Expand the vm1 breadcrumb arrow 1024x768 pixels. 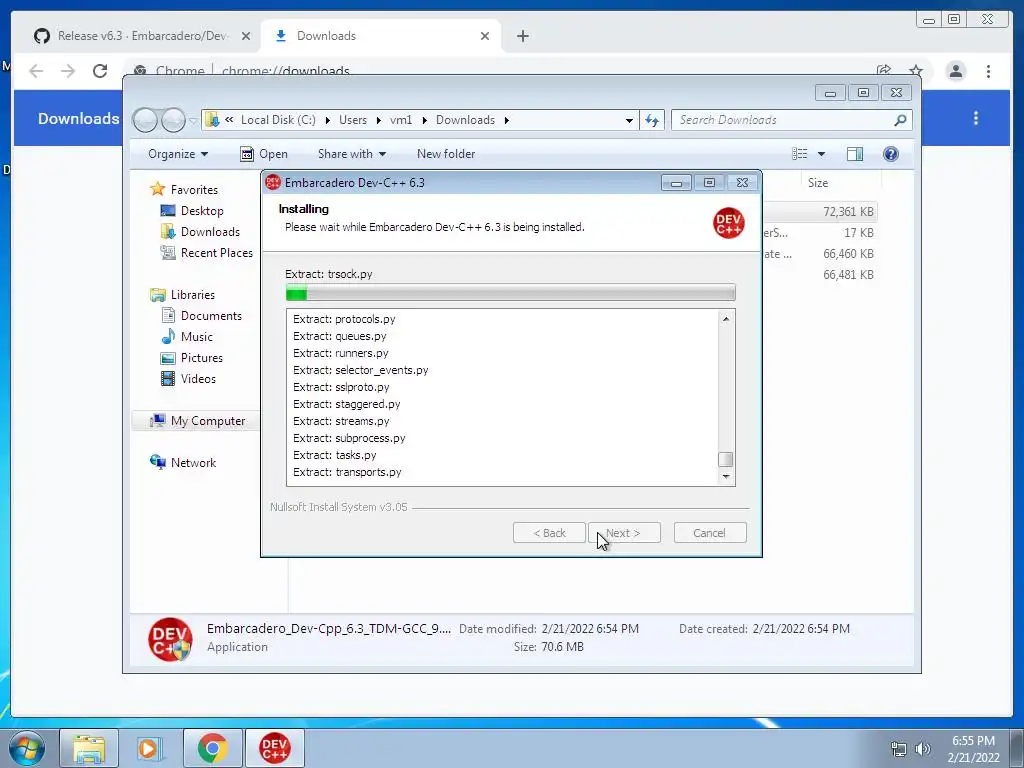click(x=424, y=120)
